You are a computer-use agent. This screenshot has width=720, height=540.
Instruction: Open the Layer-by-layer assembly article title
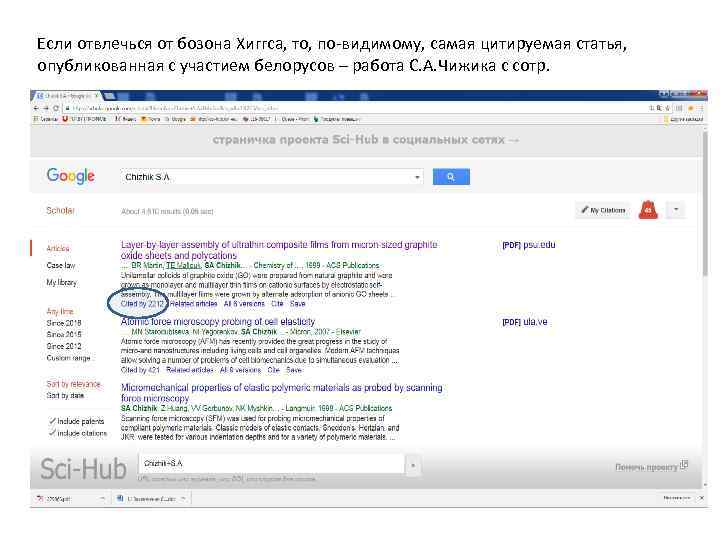(279, 250)
